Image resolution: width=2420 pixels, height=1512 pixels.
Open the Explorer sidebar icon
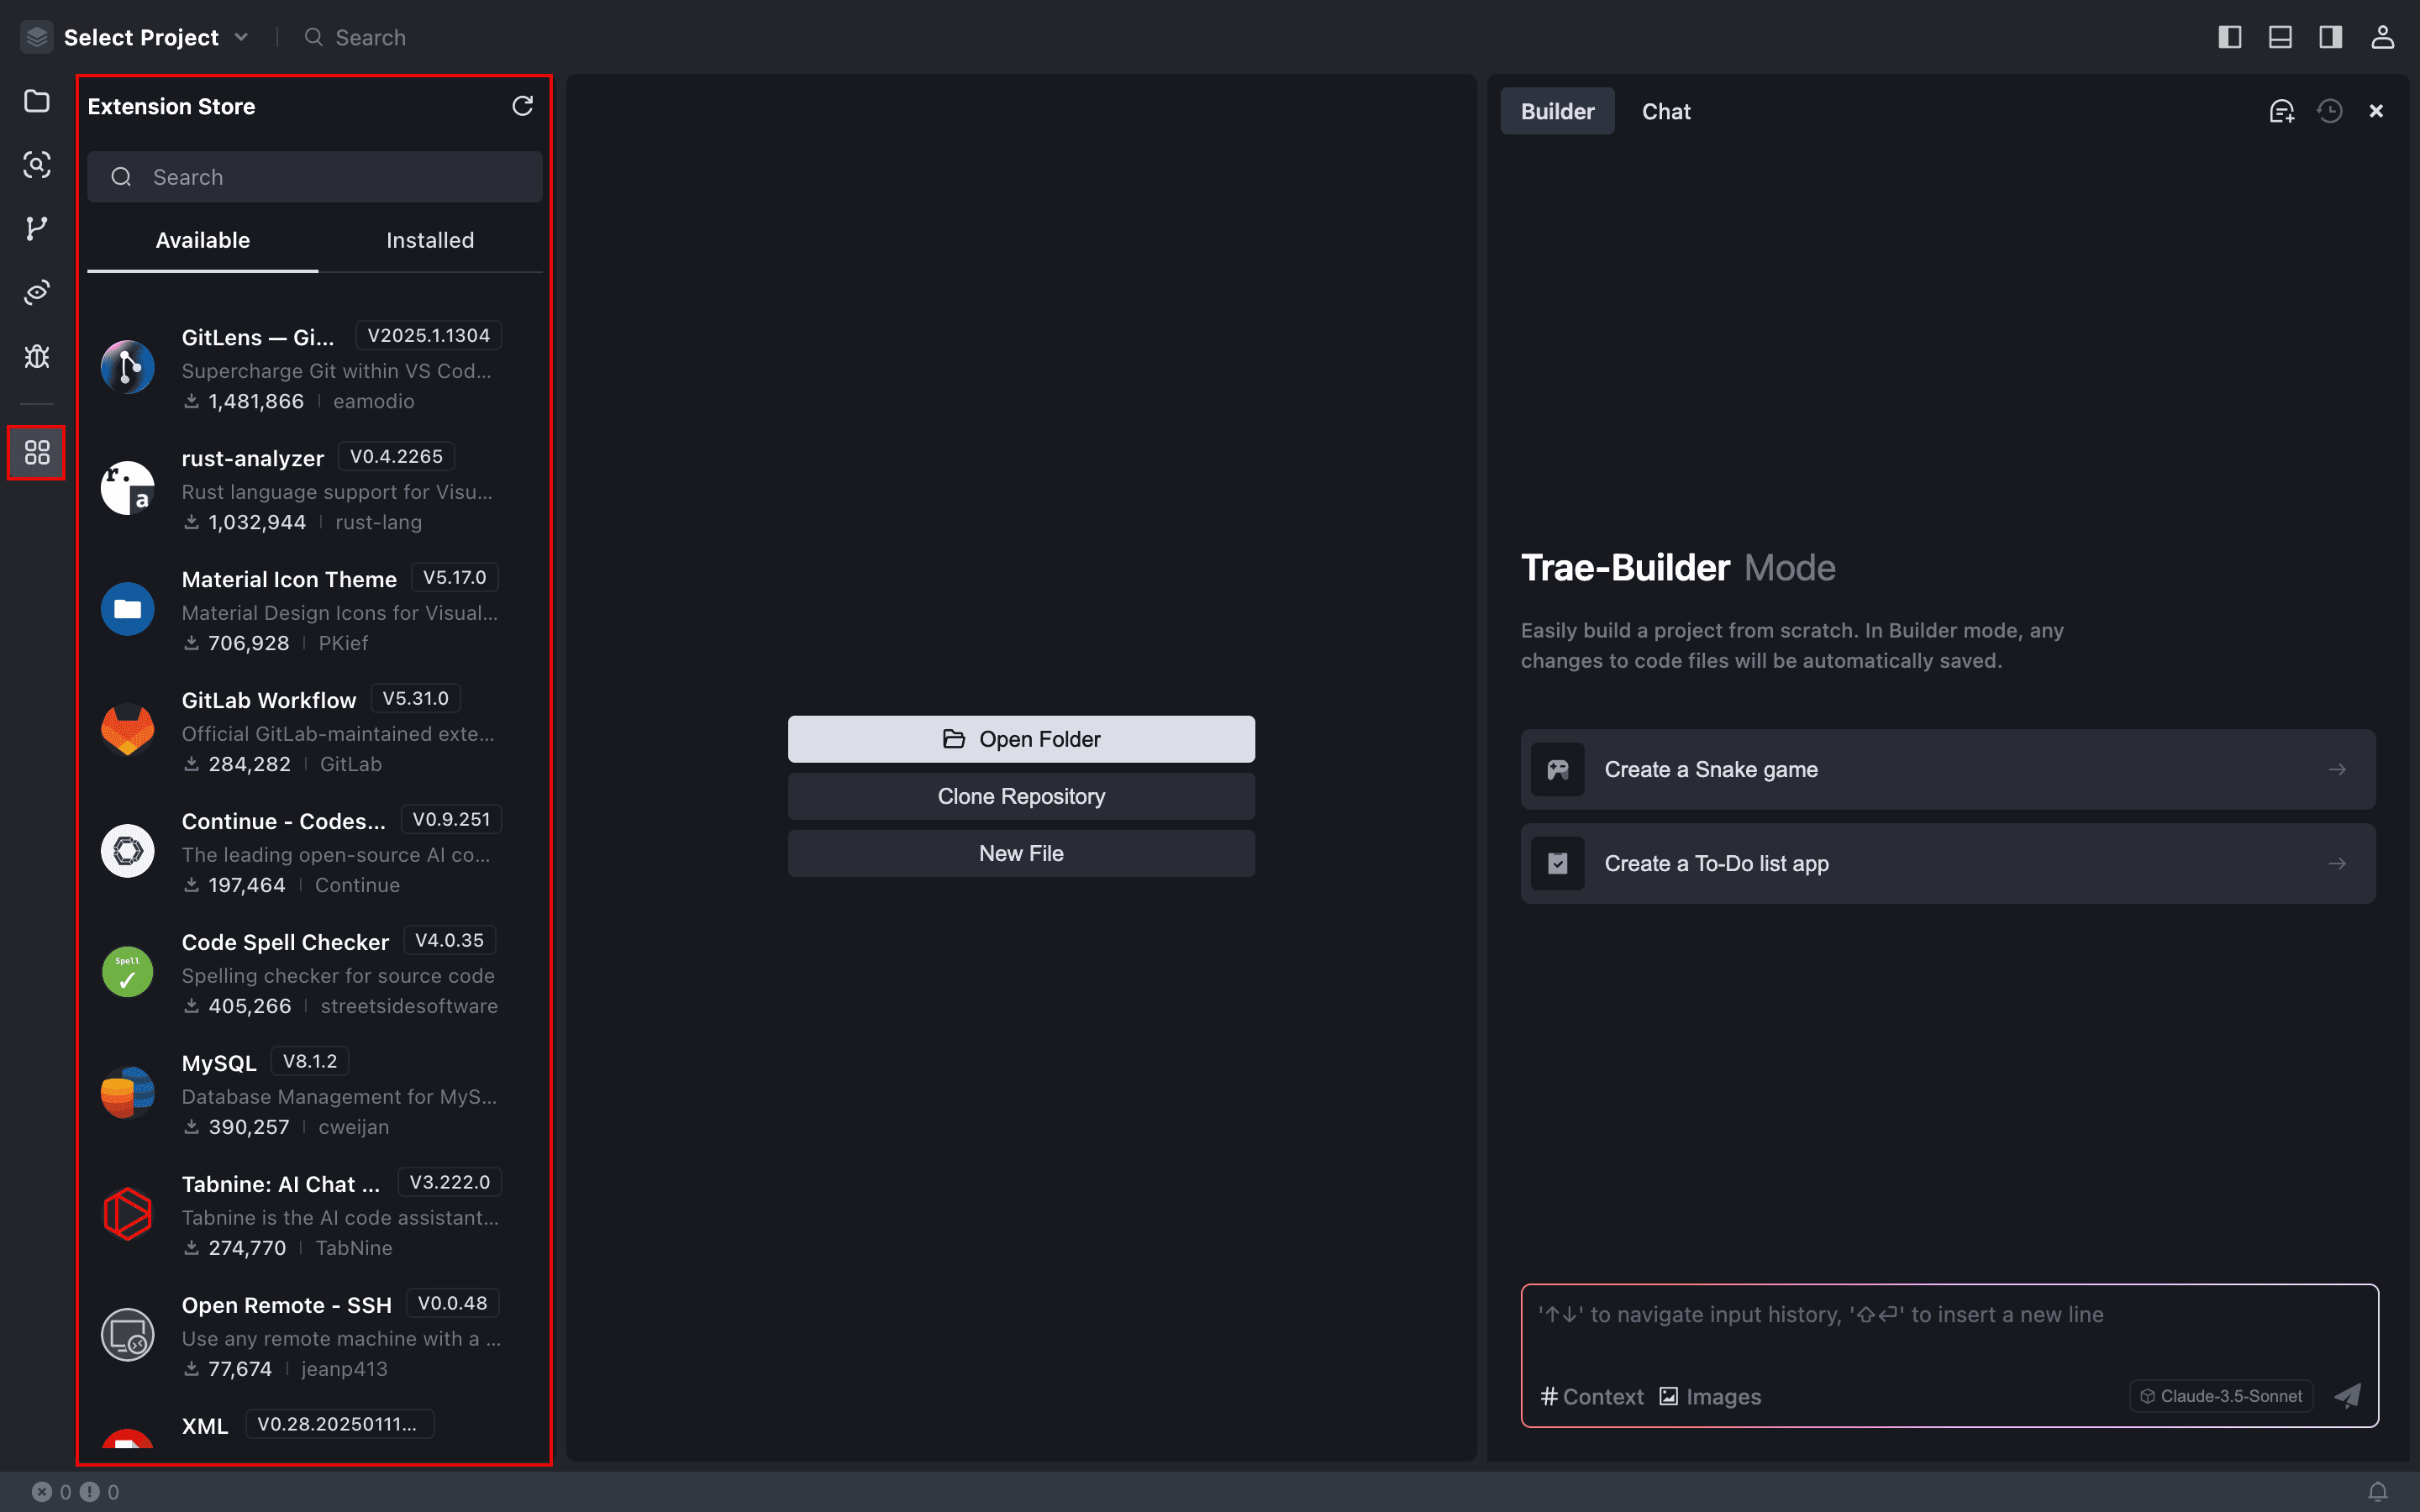click(36, 102)
